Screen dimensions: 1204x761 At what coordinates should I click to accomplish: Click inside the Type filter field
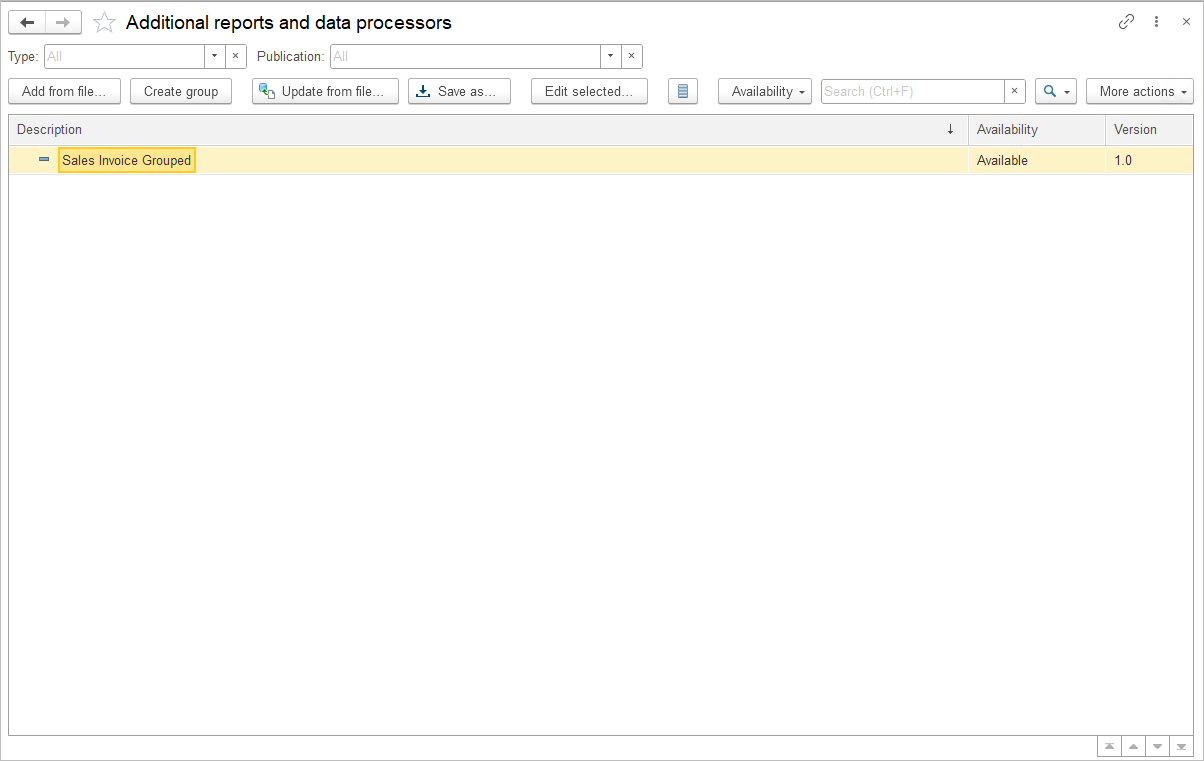click(x=124, y=56)
